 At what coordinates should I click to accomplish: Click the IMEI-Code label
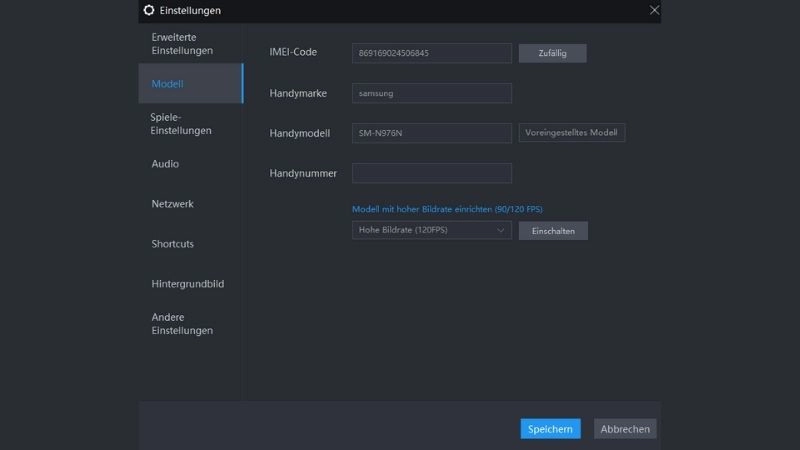(293, 52)
